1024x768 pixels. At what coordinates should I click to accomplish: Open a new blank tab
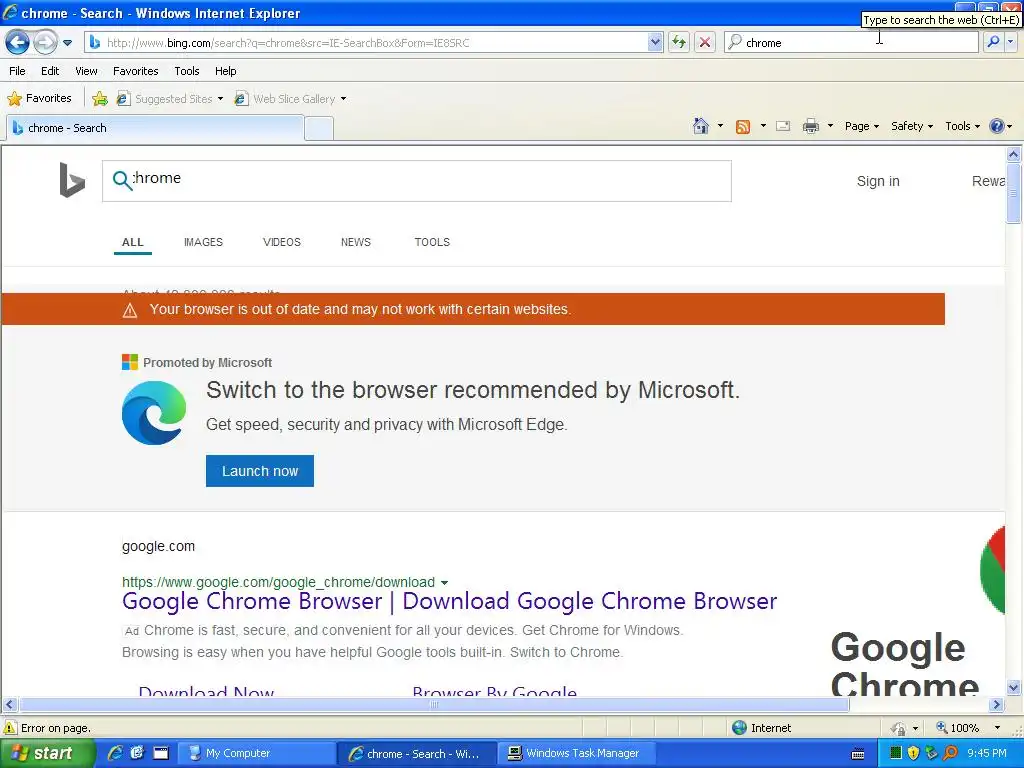tap(319, 129)
